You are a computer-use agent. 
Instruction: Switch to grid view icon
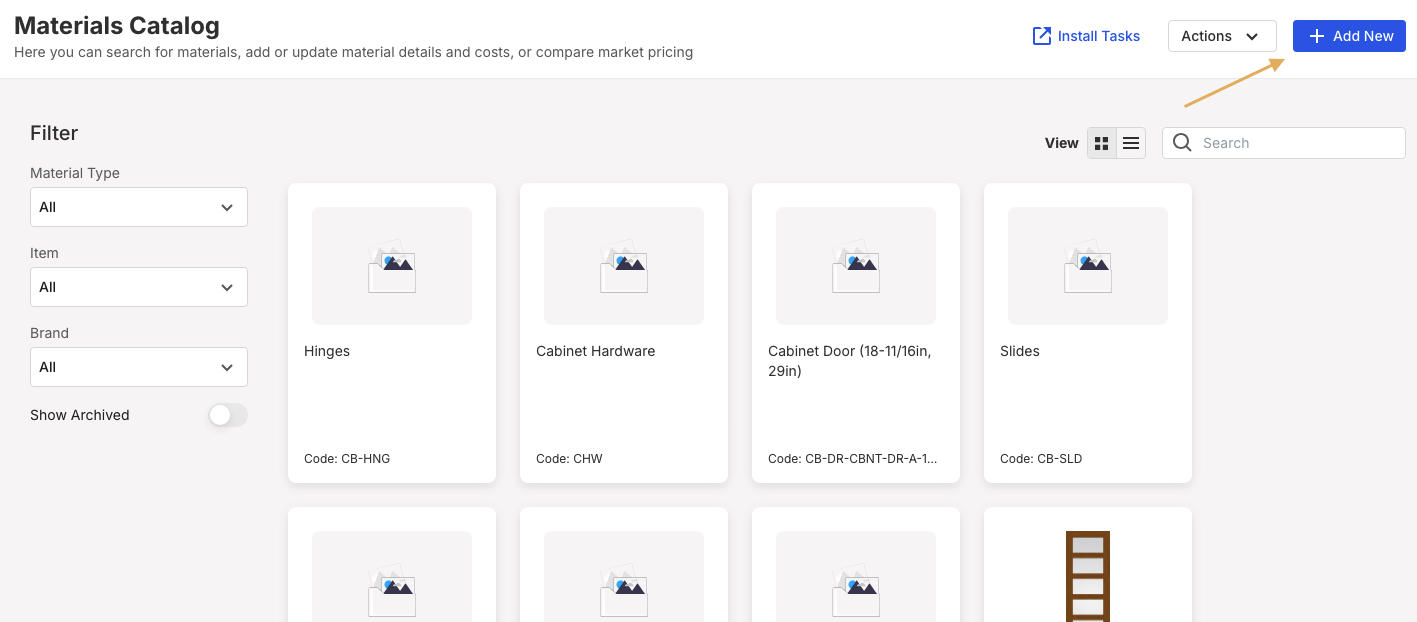coord(1102,143)
